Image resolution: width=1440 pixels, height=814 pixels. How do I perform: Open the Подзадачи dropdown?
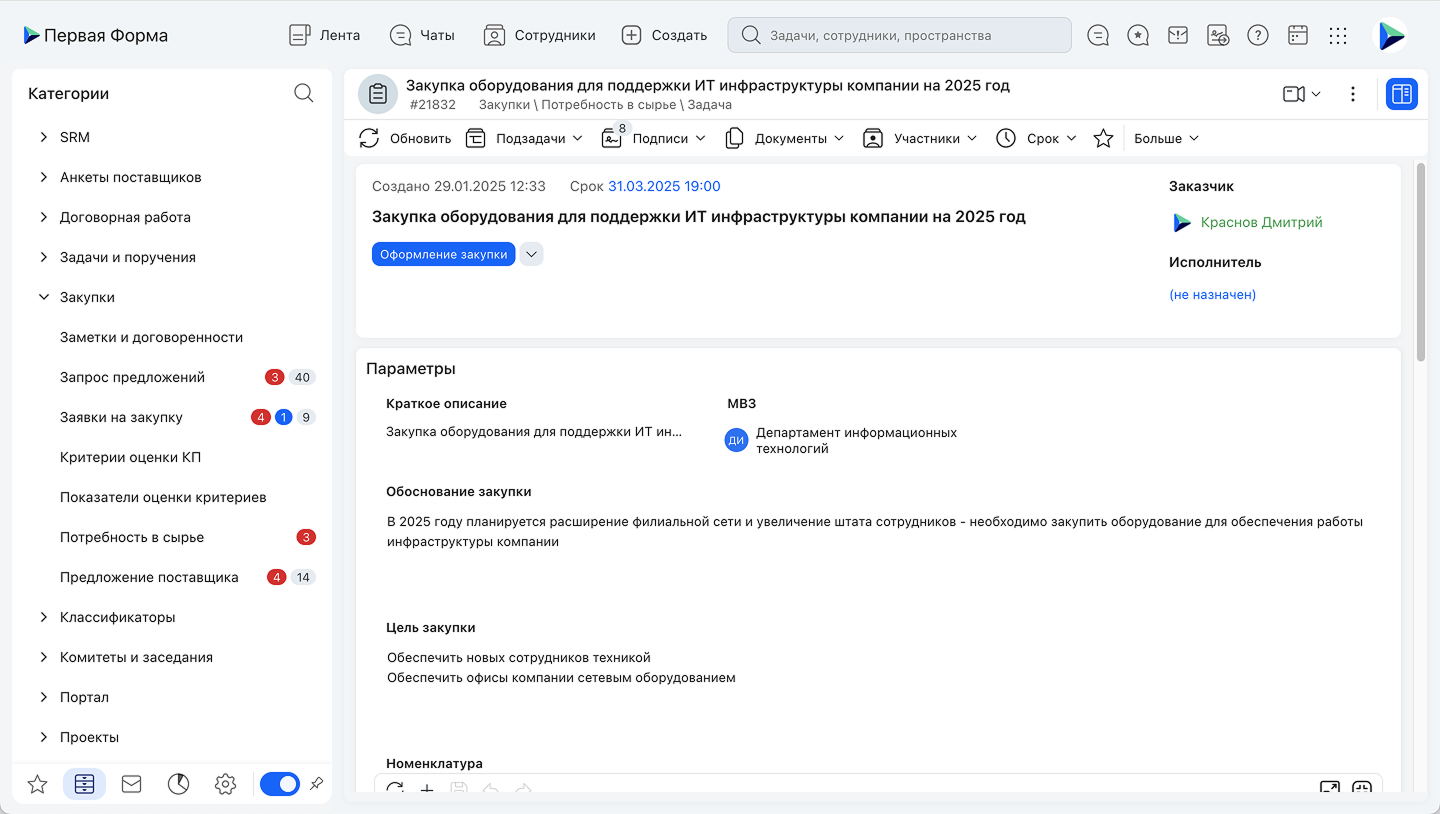point(524,138)
